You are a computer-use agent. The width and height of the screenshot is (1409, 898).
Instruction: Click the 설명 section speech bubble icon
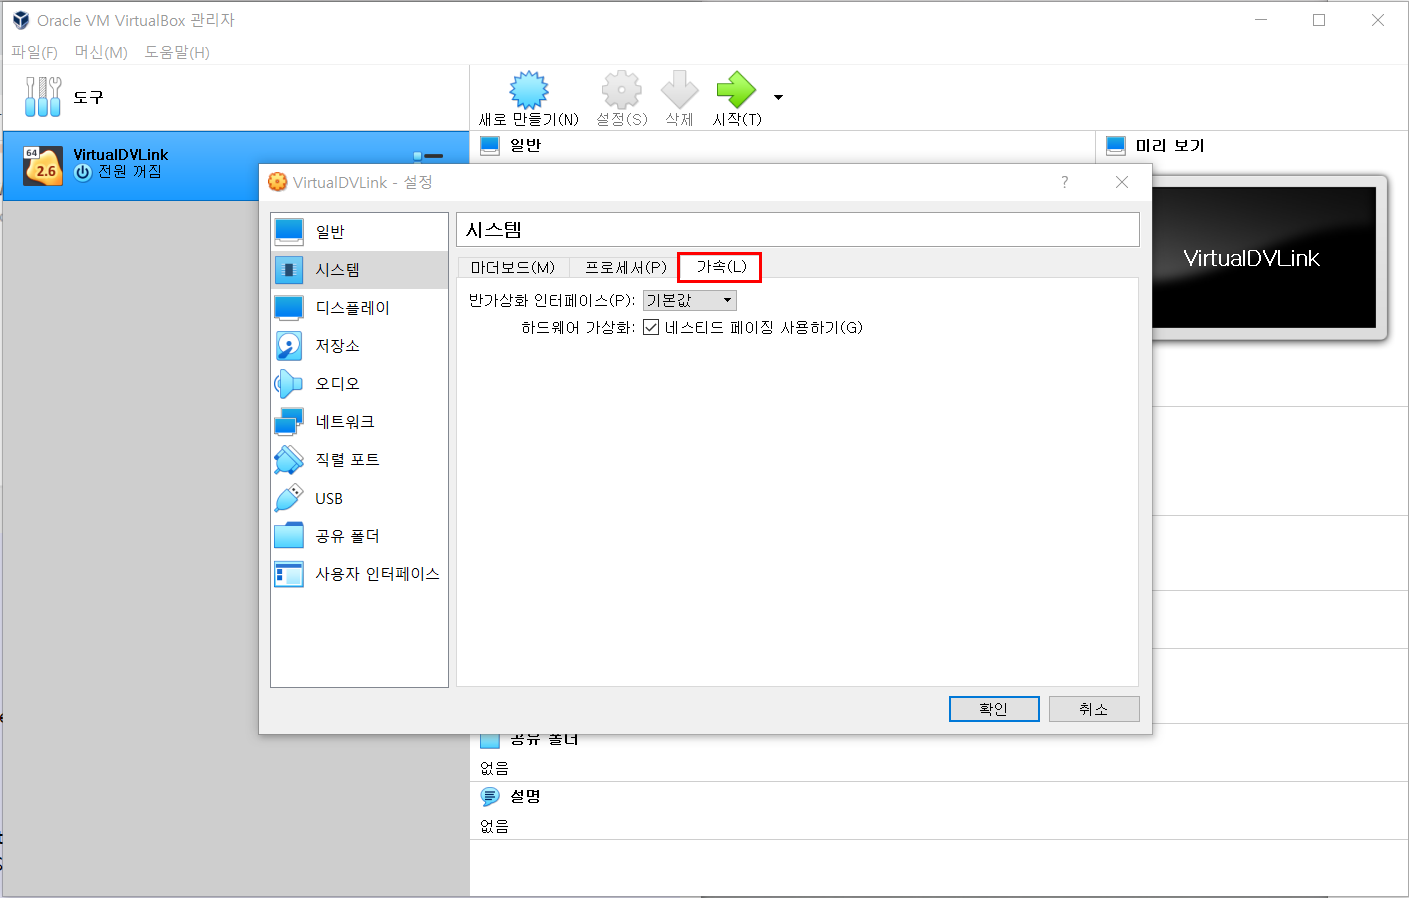coord(490,796)
